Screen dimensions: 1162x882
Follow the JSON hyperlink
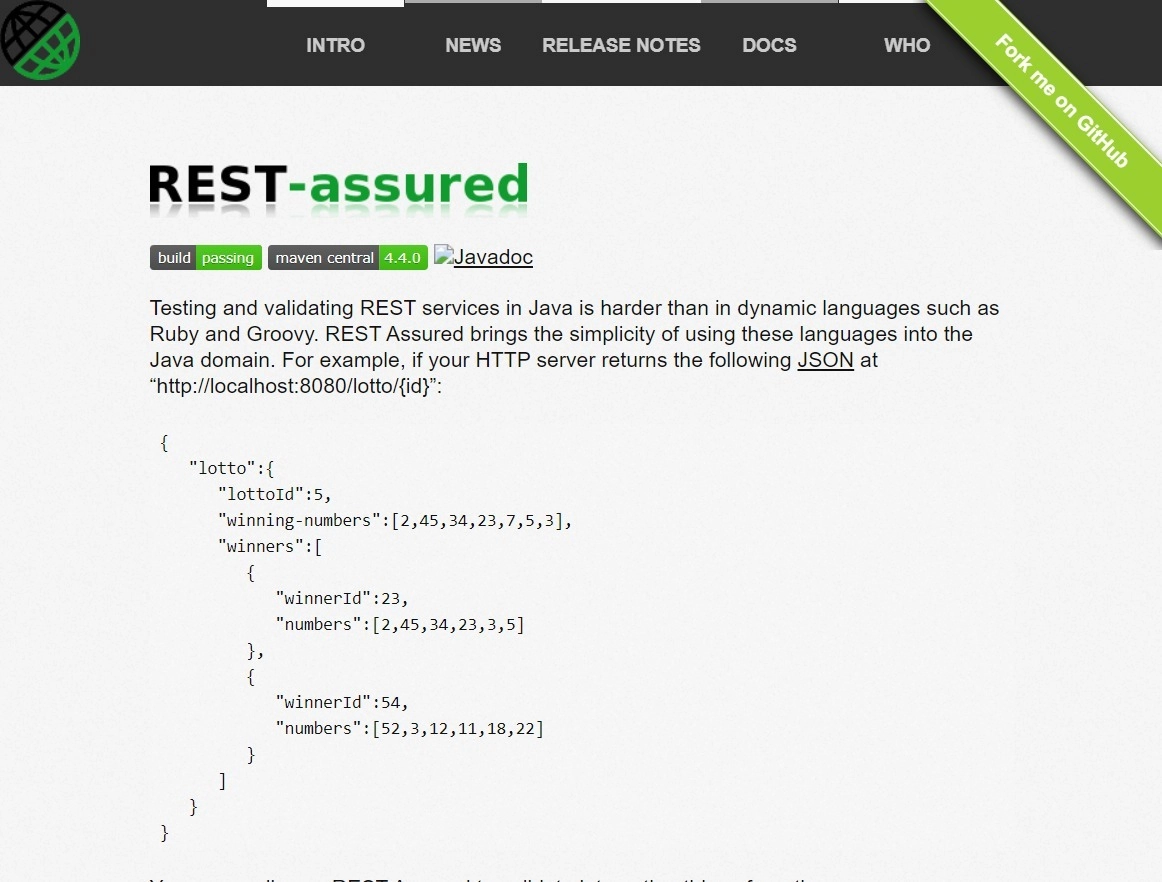coord(825,360)
